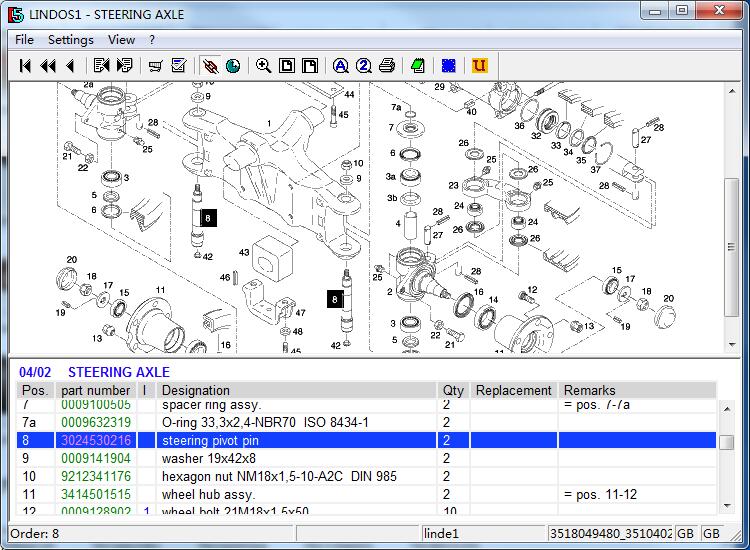Click the search '2' magnifier icon
The width and height of the screenshot is (750, 550).
tap(364, 66)
